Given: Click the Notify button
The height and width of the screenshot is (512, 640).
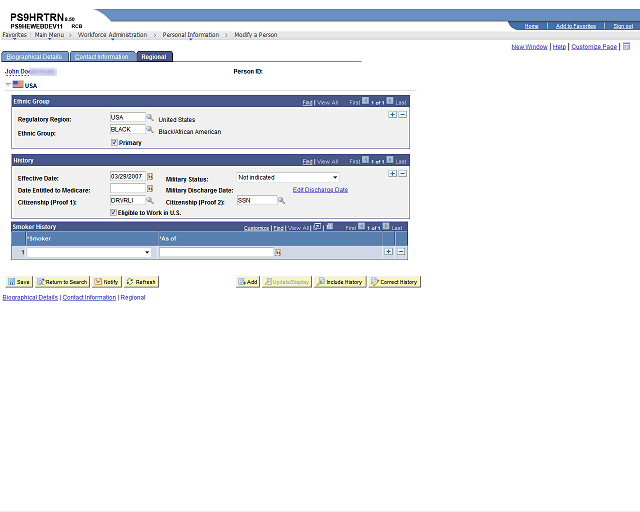Looking at the screenshot, I should tap(107, 282).
